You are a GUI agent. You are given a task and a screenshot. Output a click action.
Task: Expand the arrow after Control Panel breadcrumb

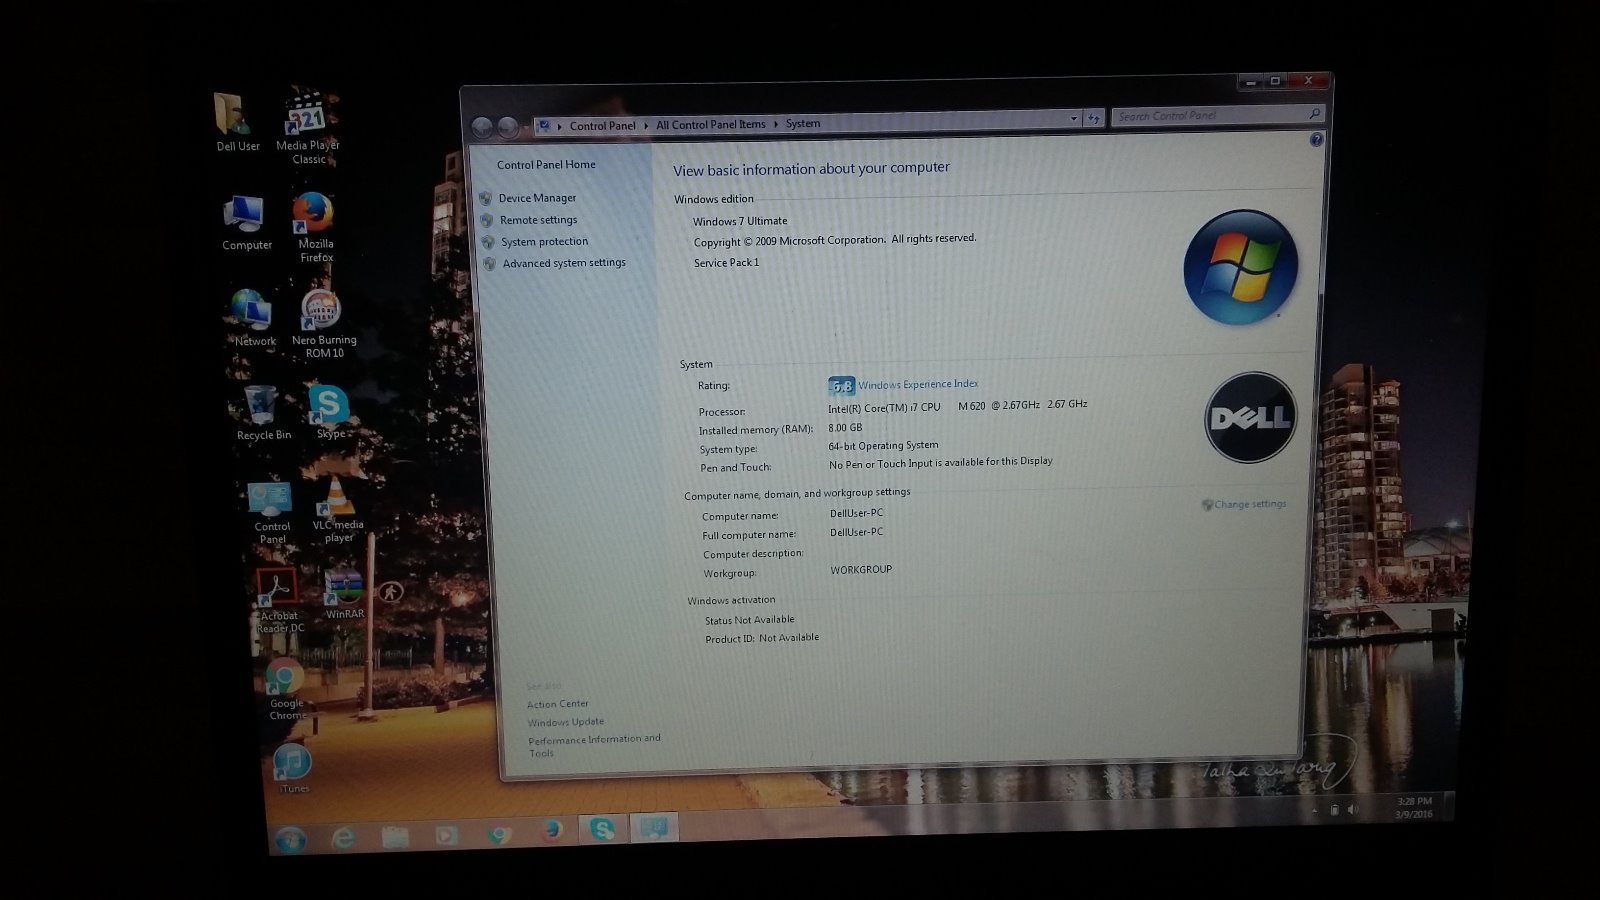pyautogui.click(x=645, y=125)
